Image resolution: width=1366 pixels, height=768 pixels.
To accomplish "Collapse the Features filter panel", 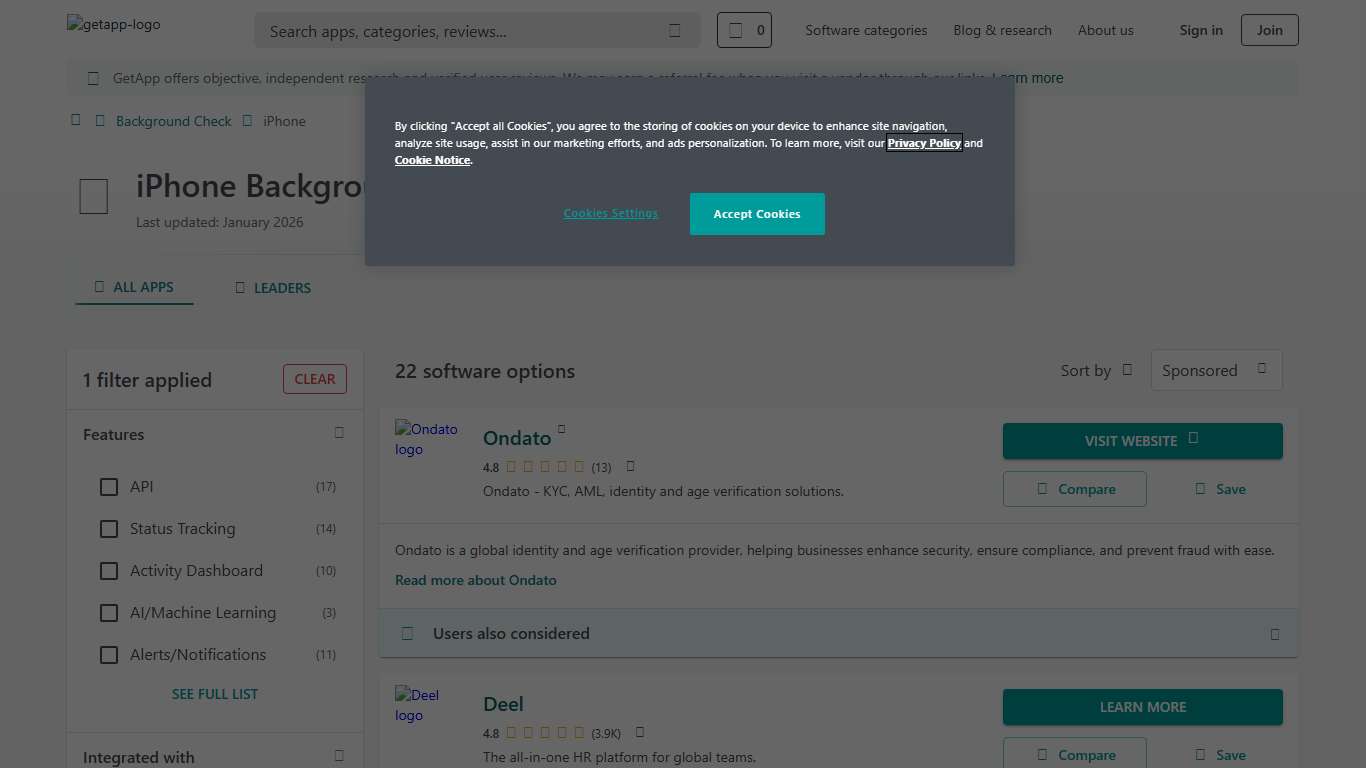I will [339, 434].
